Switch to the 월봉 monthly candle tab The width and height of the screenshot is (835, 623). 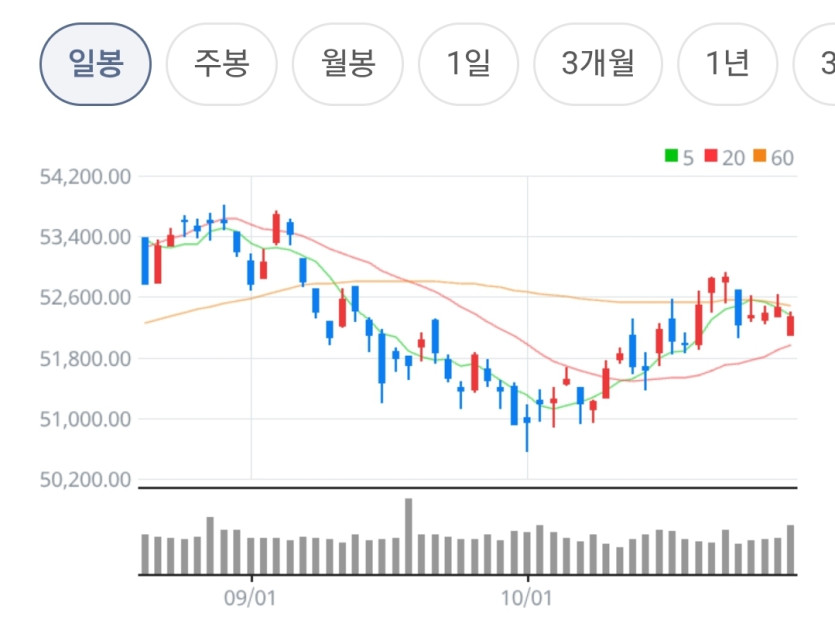click(x=348, y=64)
